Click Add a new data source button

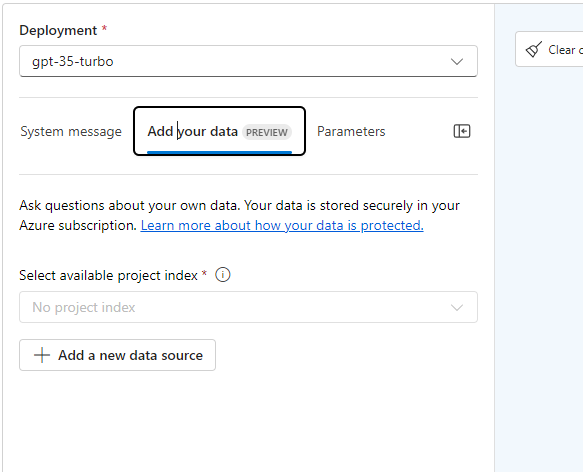(117, 355)
